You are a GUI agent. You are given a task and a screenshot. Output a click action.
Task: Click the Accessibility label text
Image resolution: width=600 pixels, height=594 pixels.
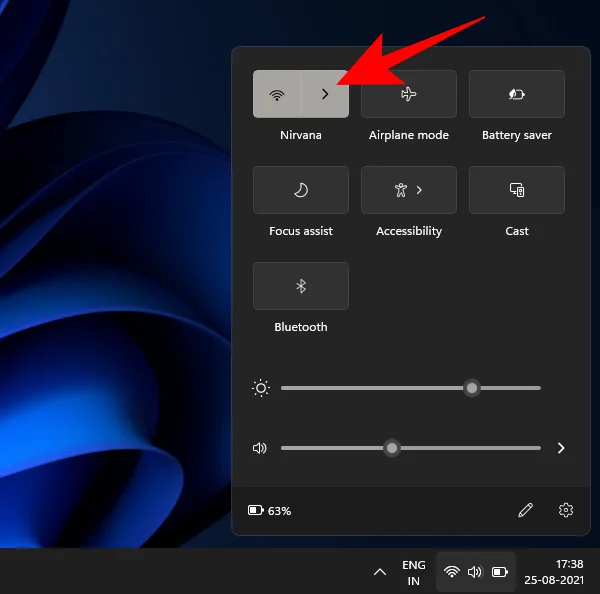click(x=409, y=231)
